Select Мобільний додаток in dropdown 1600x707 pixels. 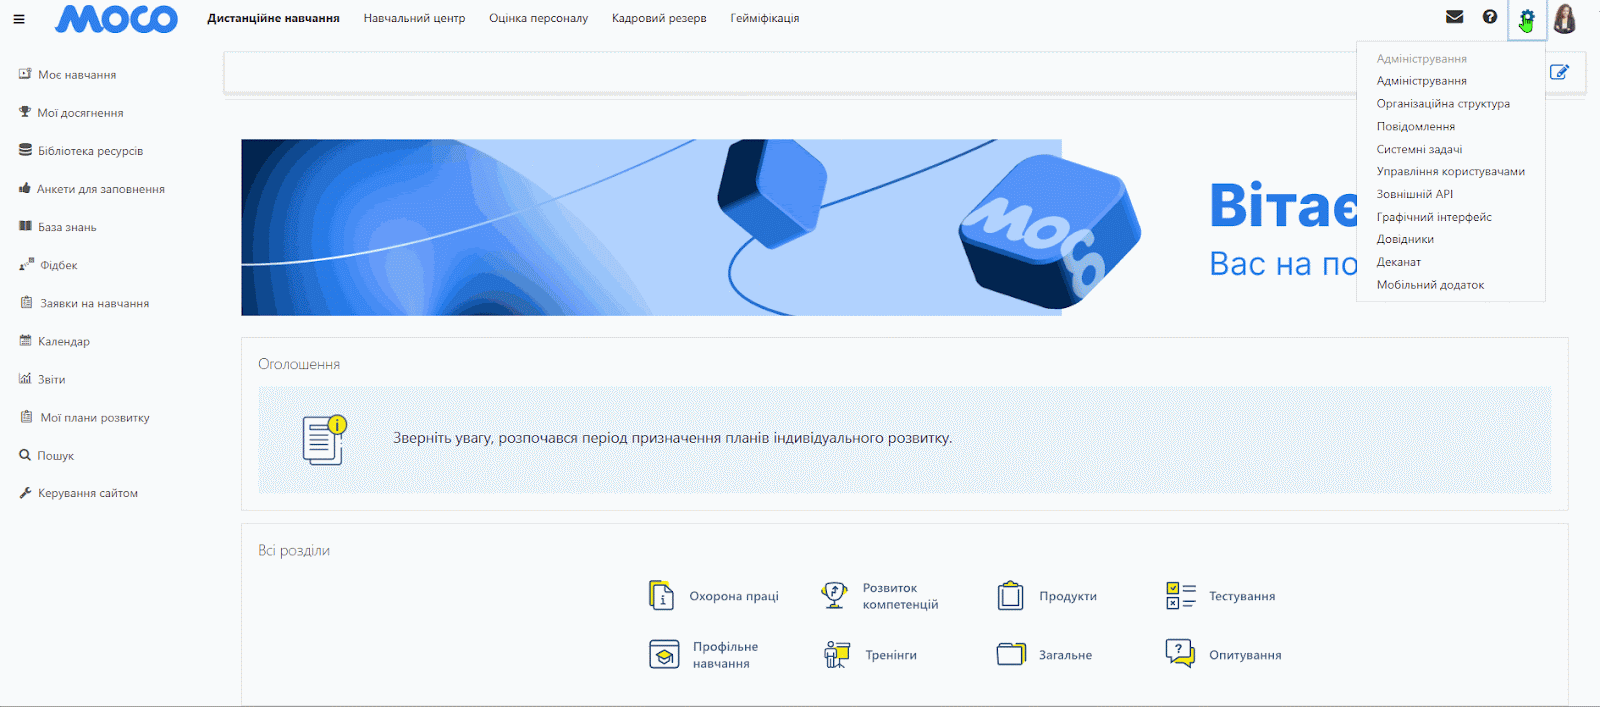pyautogui.click(x=1430, y=285)
